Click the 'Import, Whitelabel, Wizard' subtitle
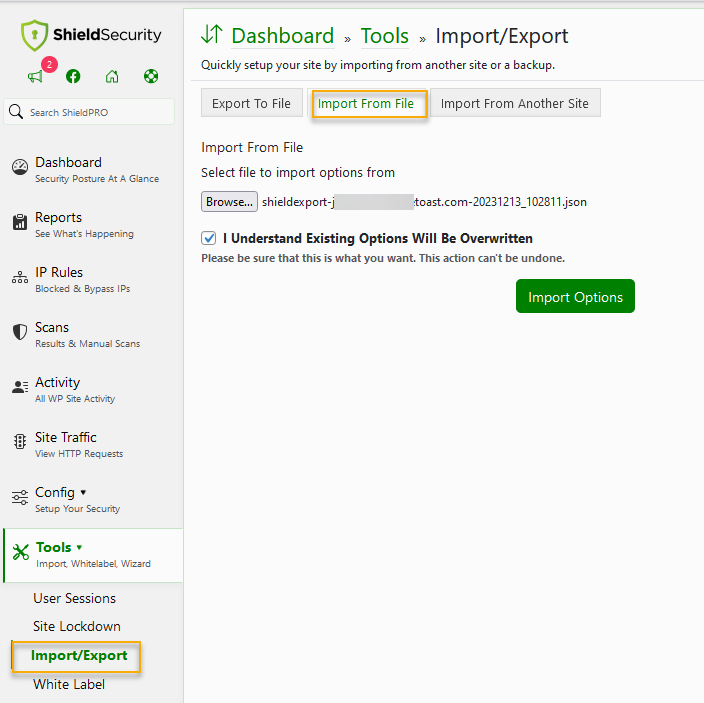 (93, 564)
